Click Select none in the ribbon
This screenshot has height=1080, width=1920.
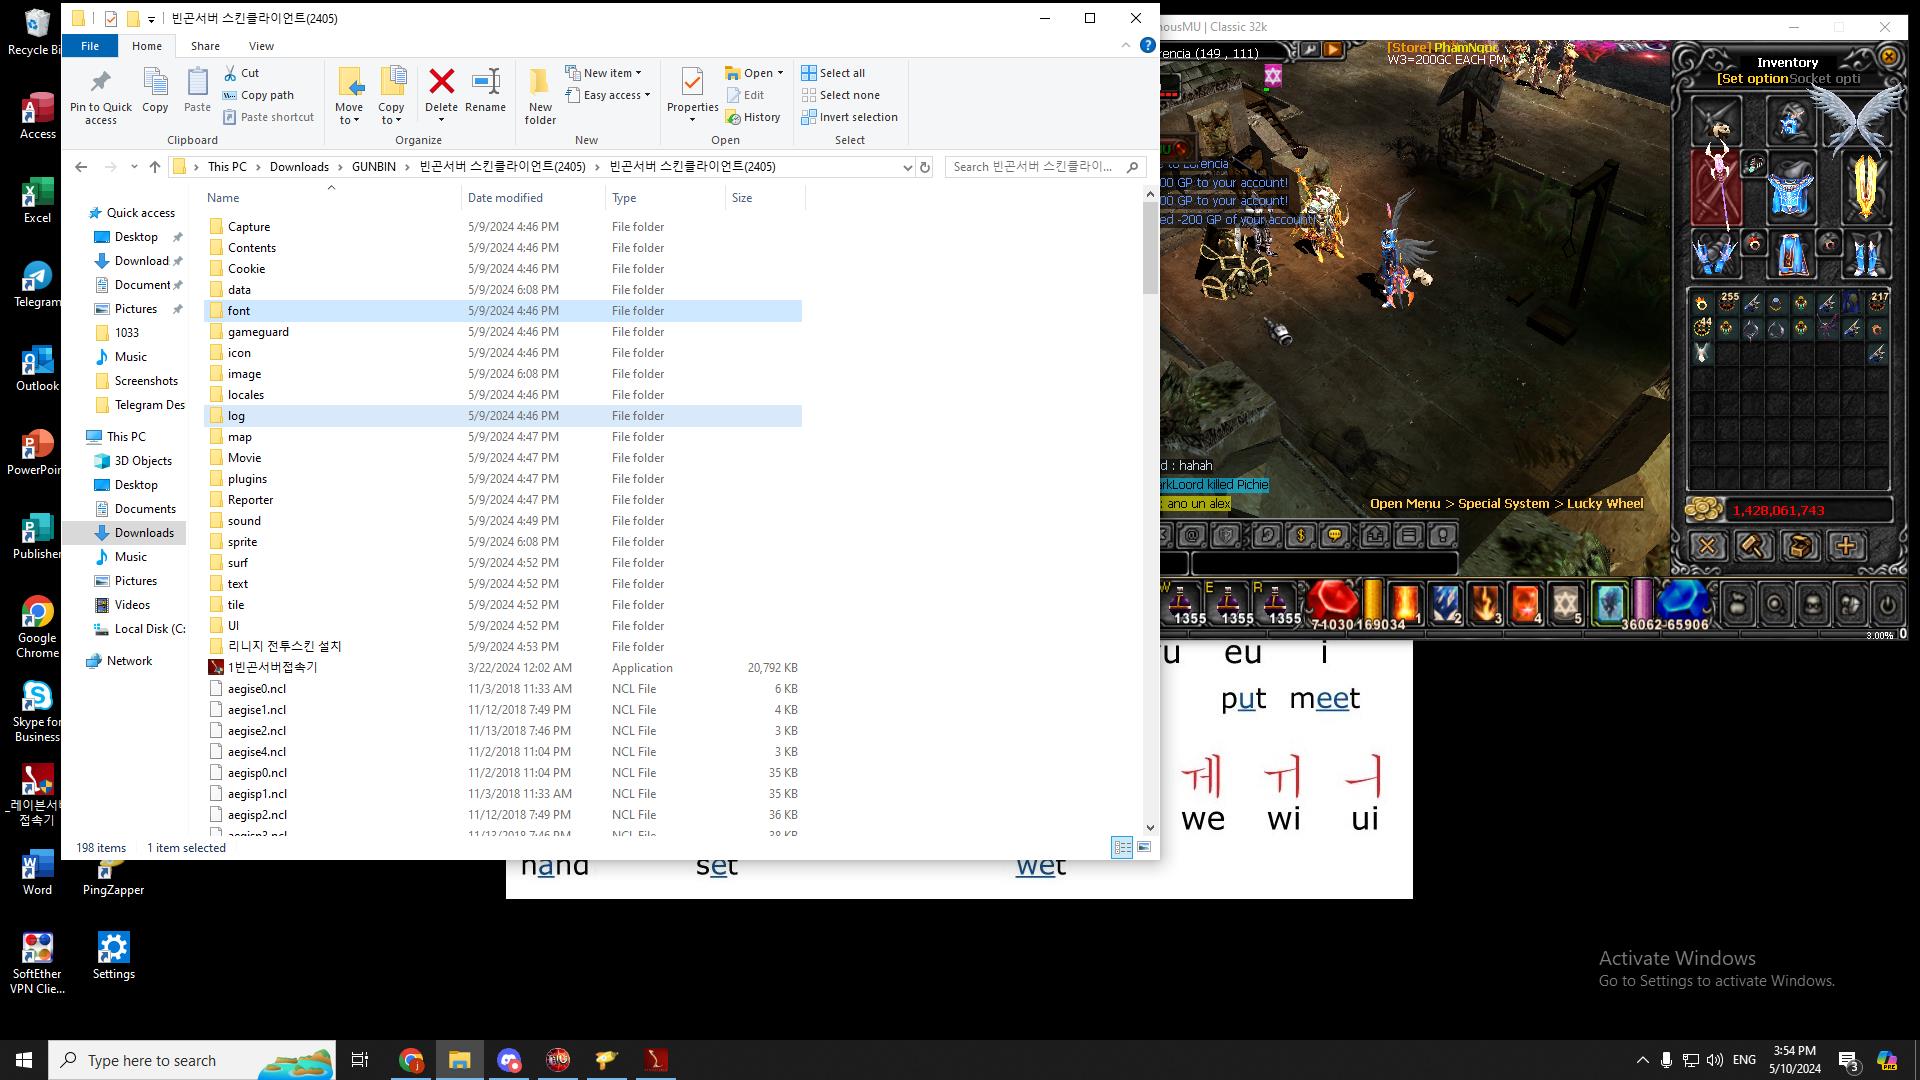[841, 95]
